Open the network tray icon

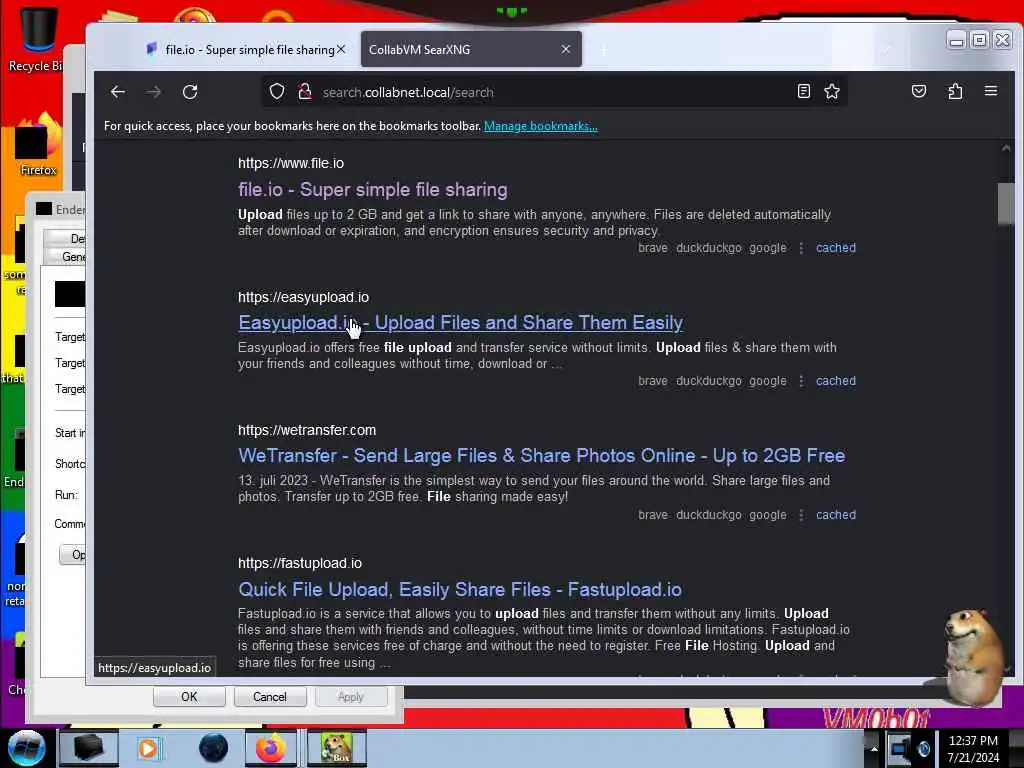pos(899,748)
